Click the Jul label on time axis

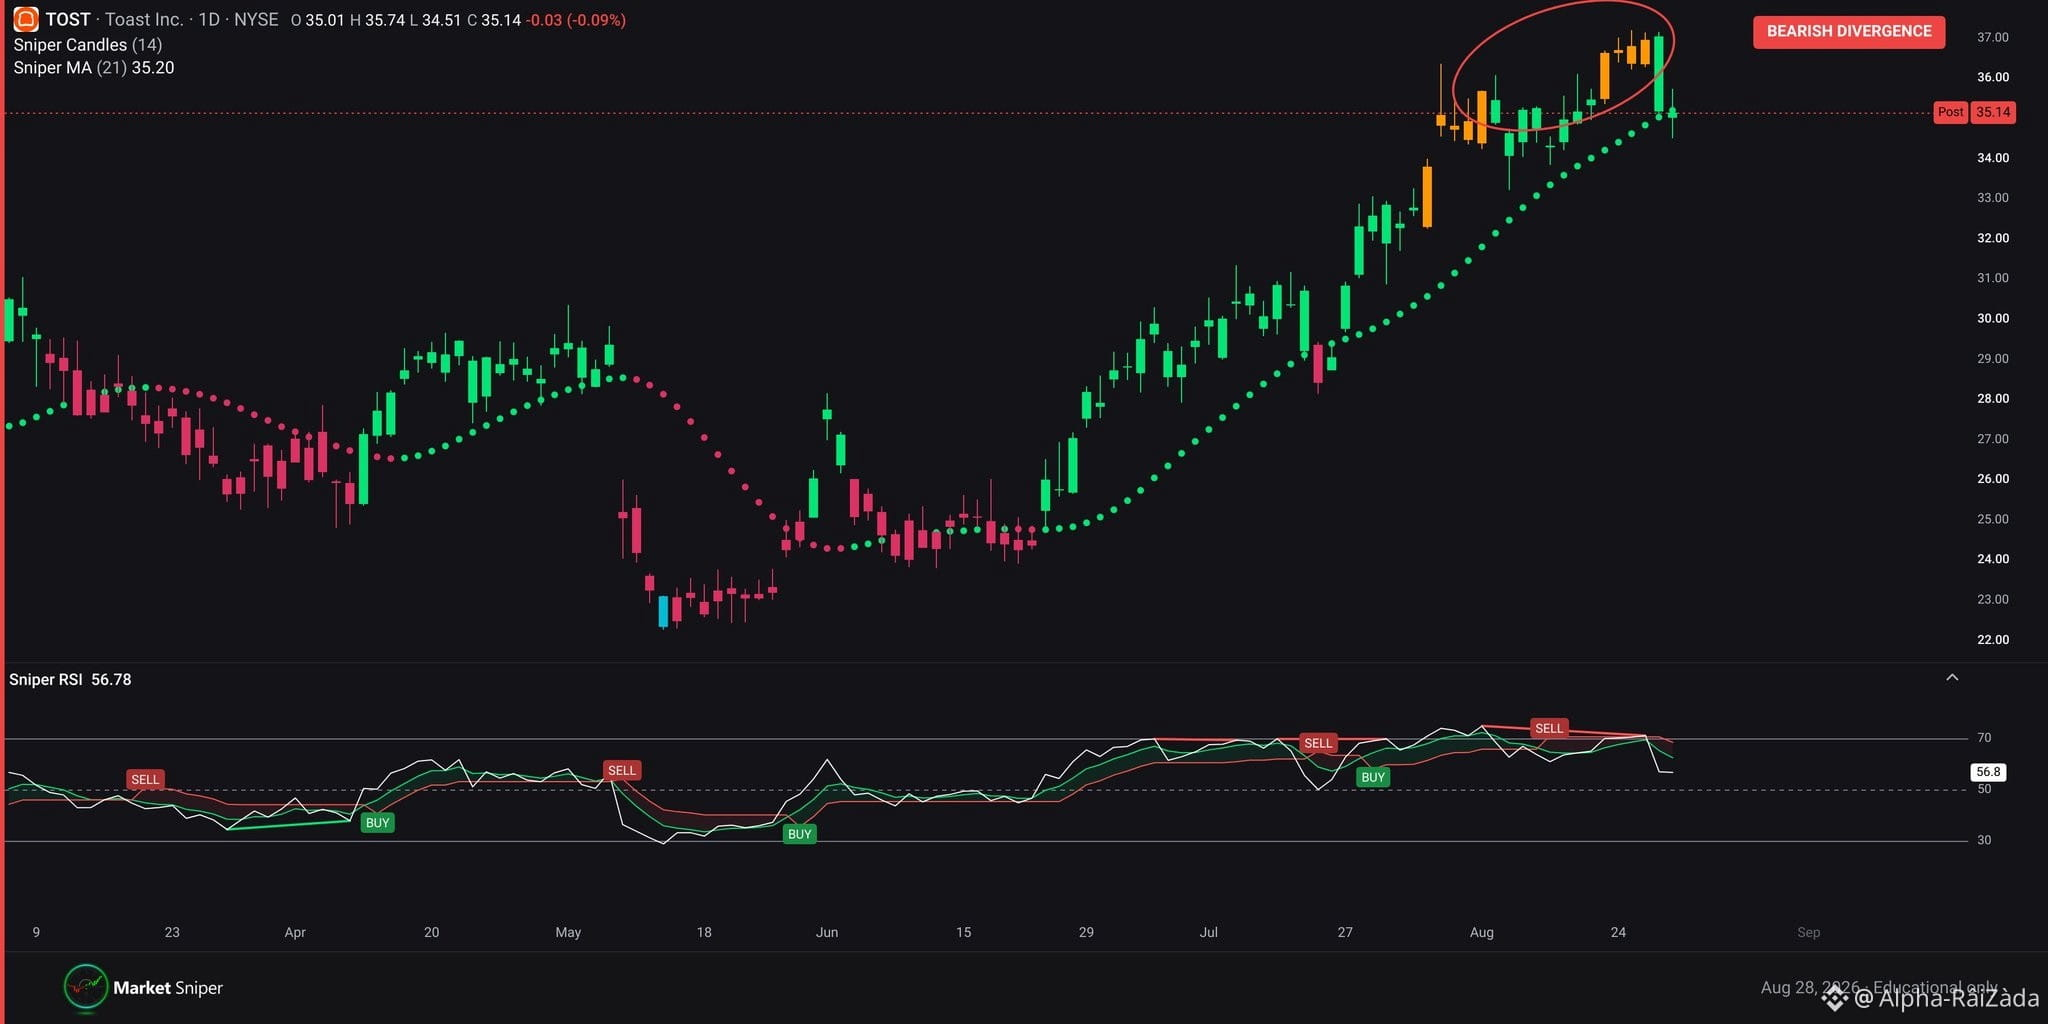point(1209,932)
